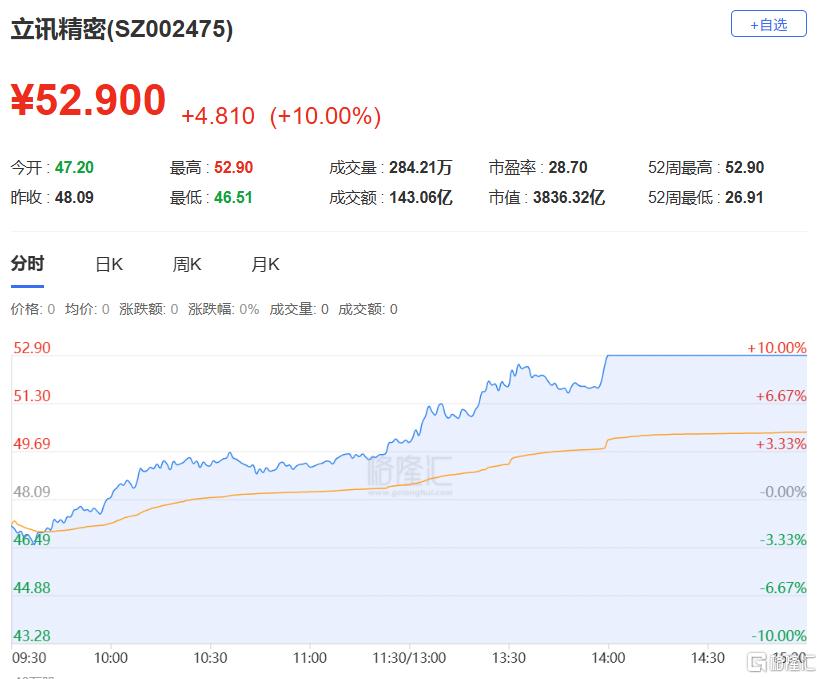This screenshot has height=679, width=822.
Task: Click the stock title 立讯精密(SZ002475)
Action: coord(122,29)
